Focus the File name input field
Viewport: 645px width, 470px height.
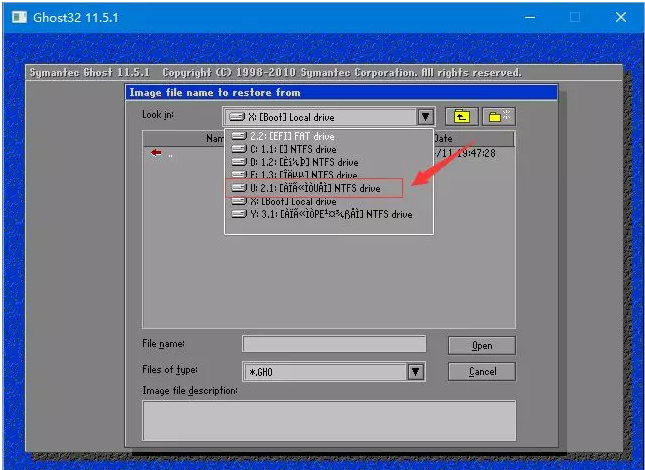click(x=334, y=344)
